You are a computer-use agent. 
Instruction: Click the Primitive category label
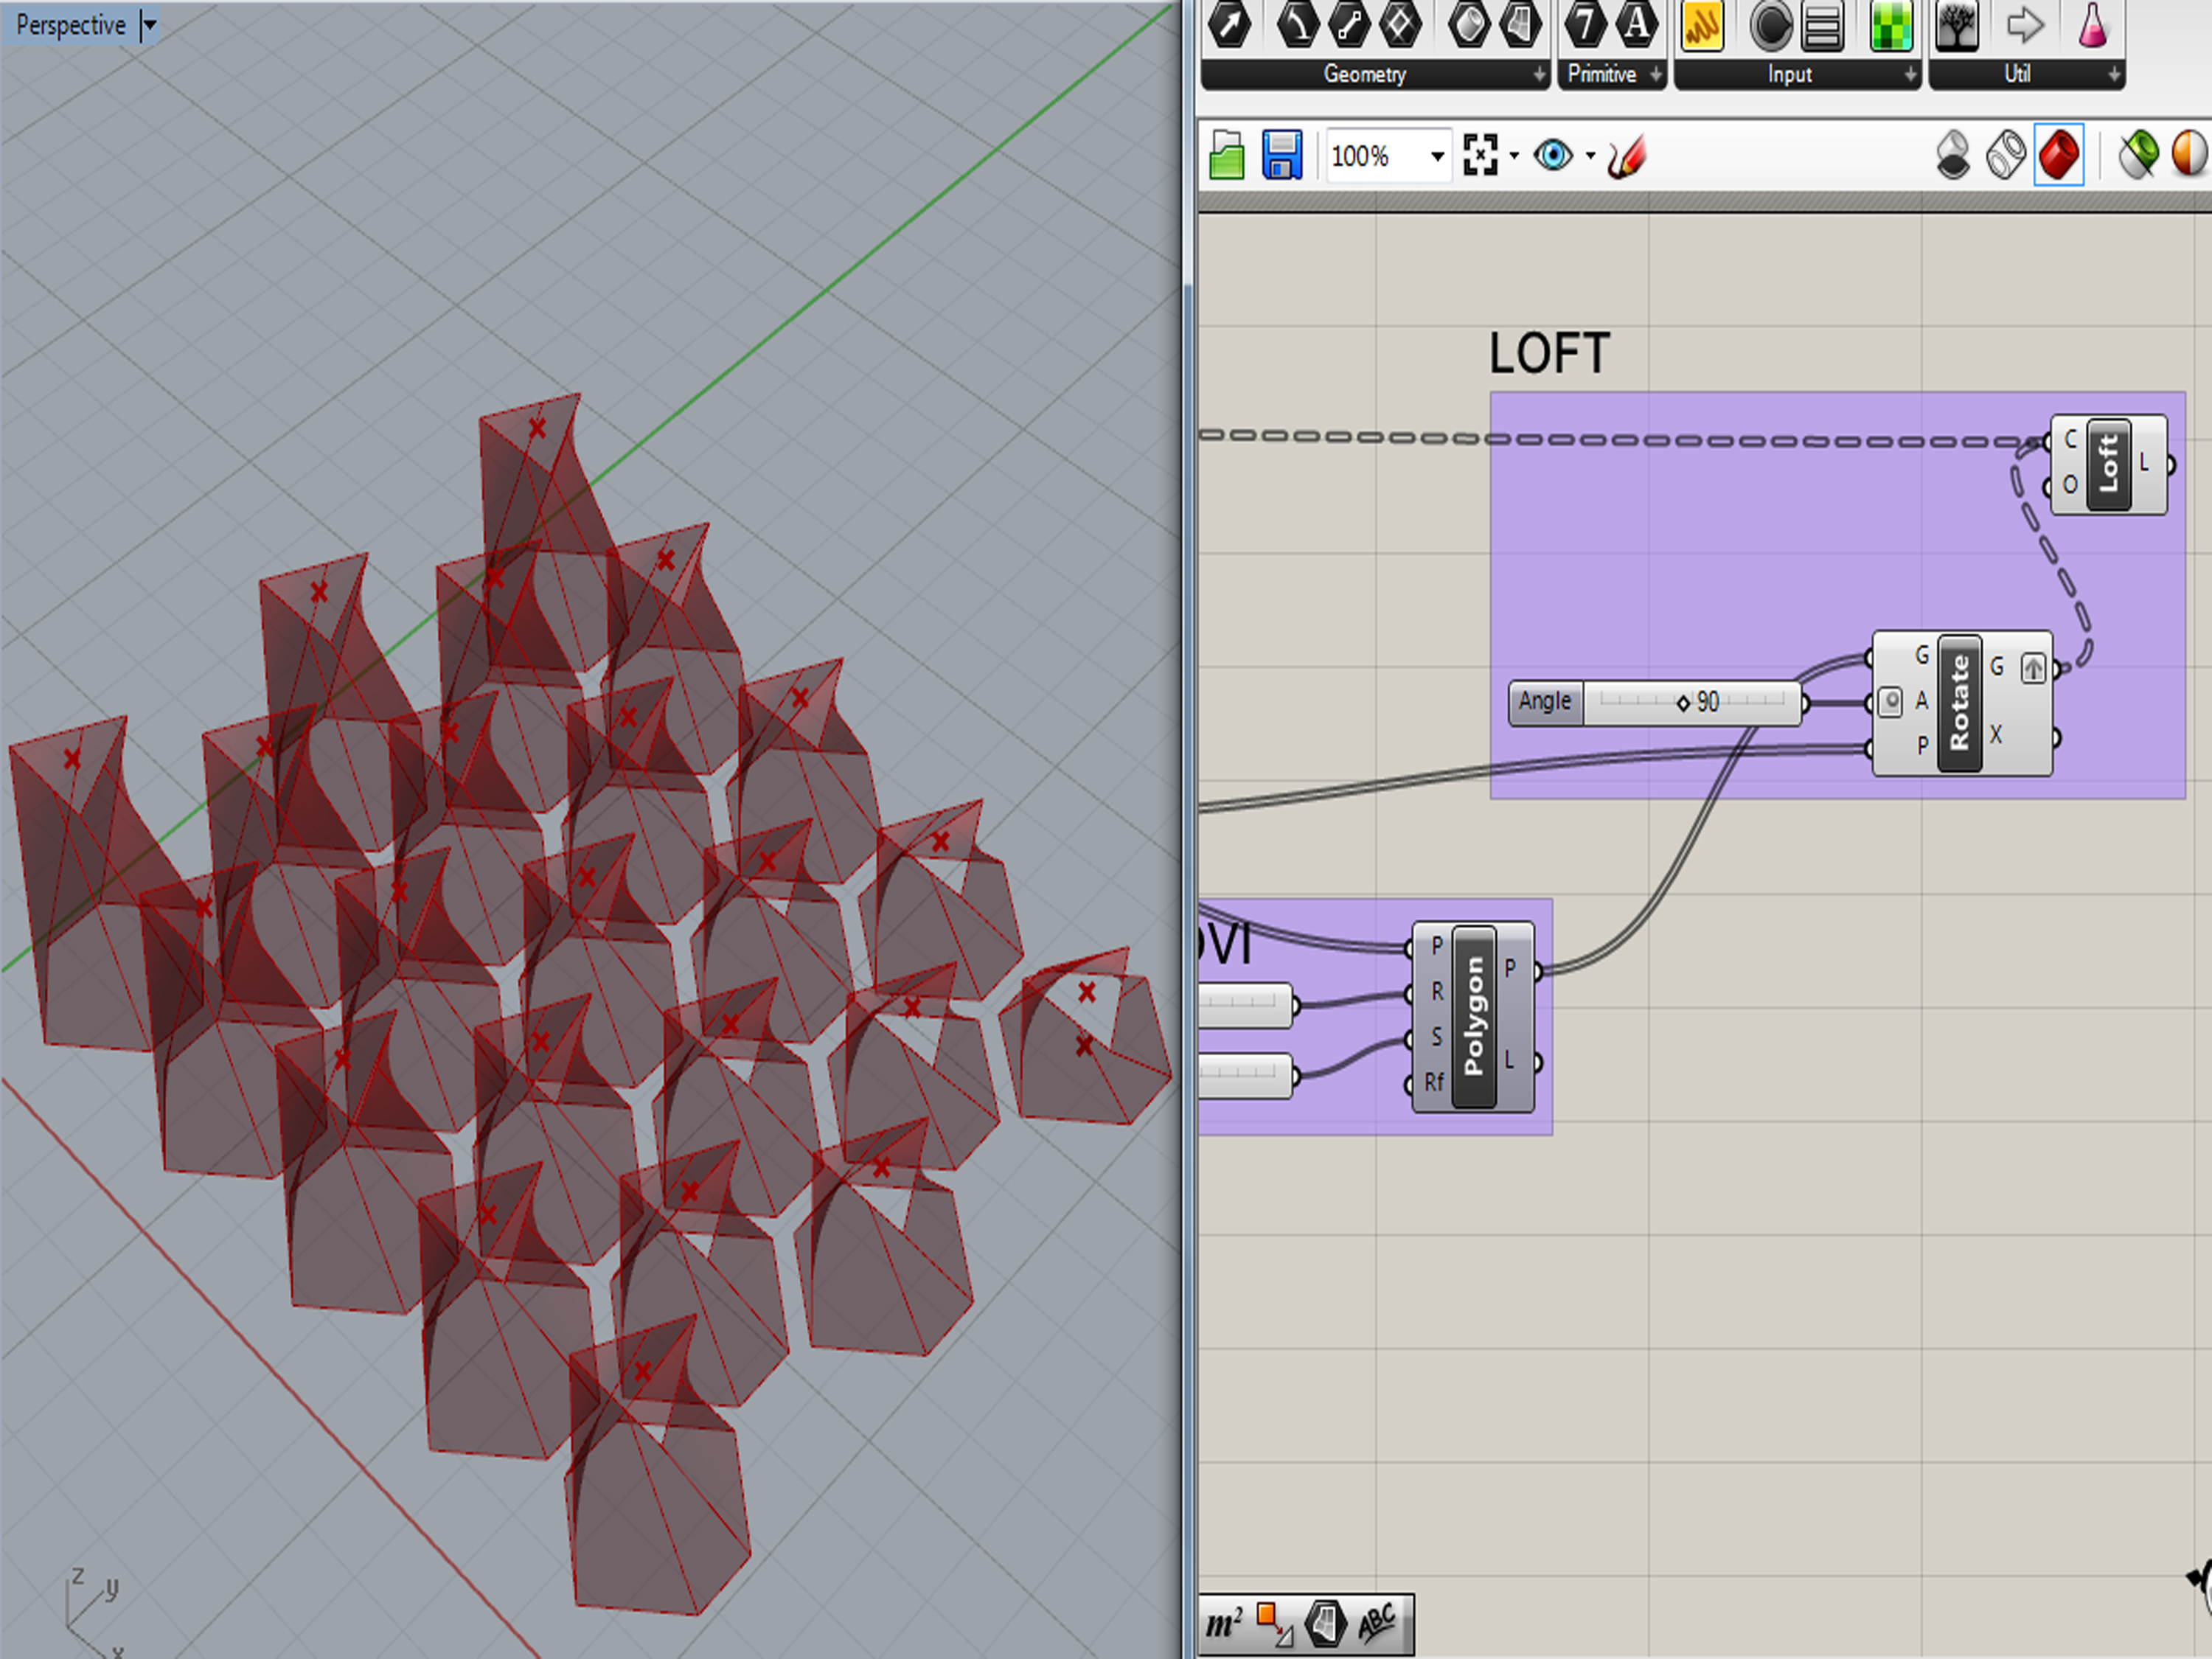[x=1601, y=74]
